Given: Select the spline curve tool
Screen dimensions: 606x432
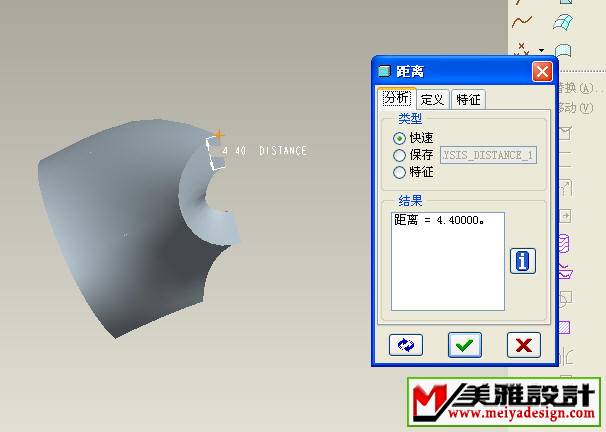Looking at the screenshot, I should [x=522, y=22].
